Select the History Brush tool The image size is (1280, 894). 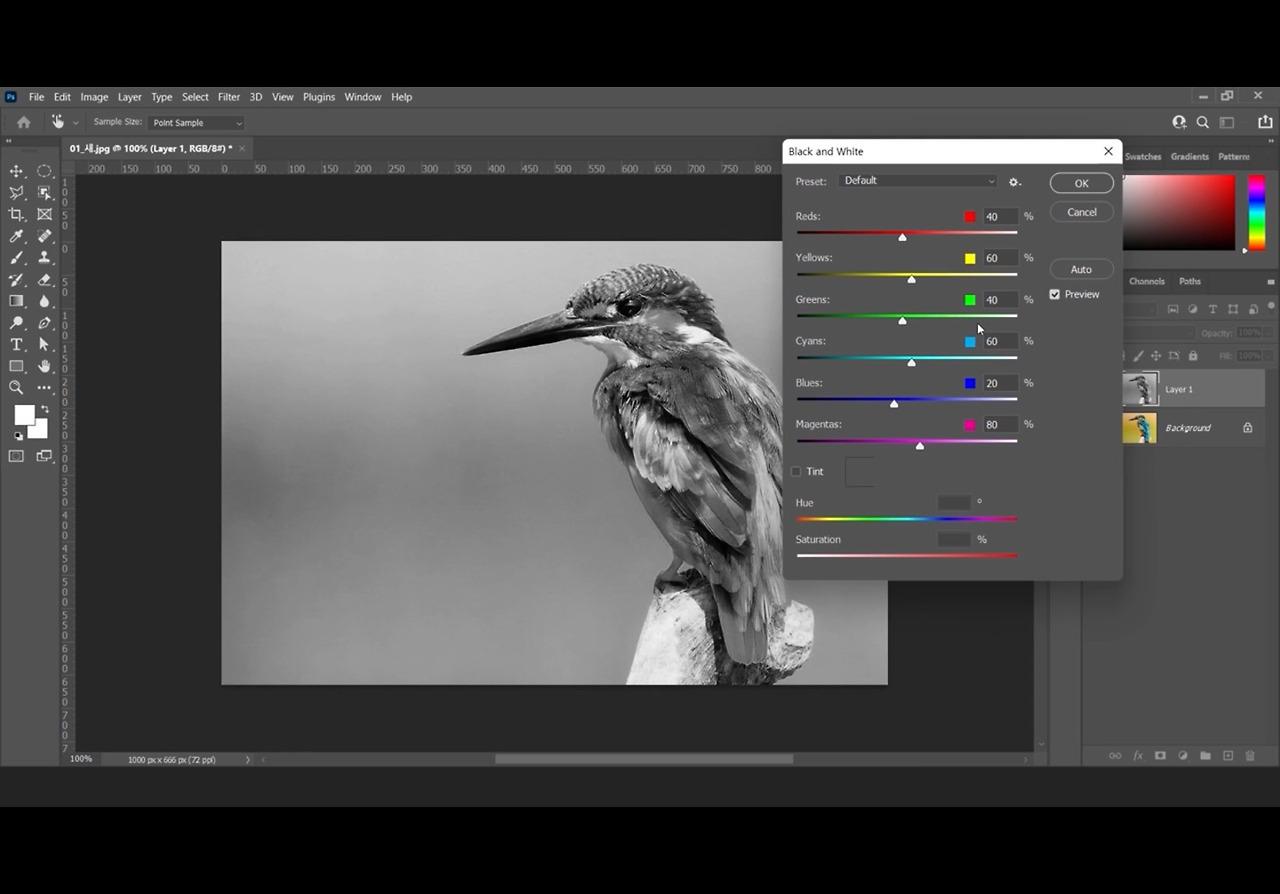(x=17, y=280)
